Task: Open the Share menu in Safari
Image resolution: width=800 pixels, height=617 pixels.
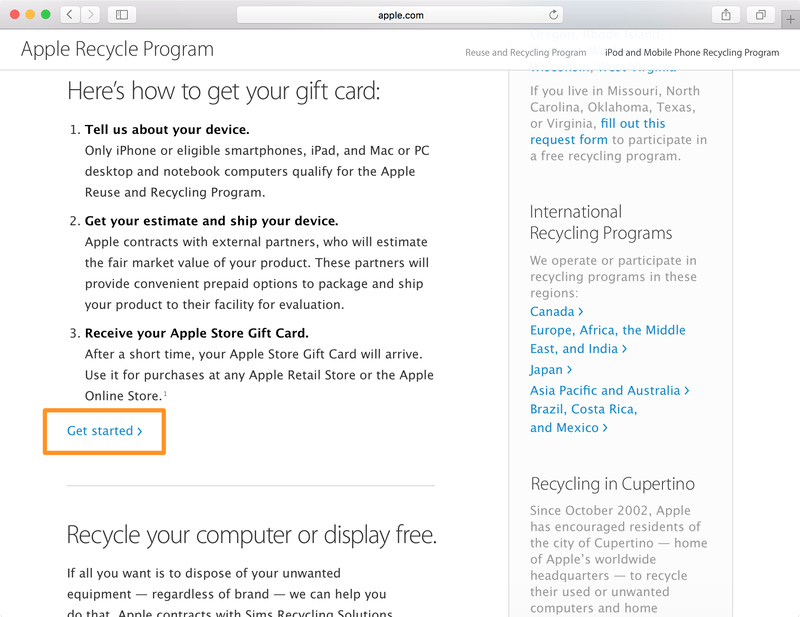Action: click(x=726, y=15)
